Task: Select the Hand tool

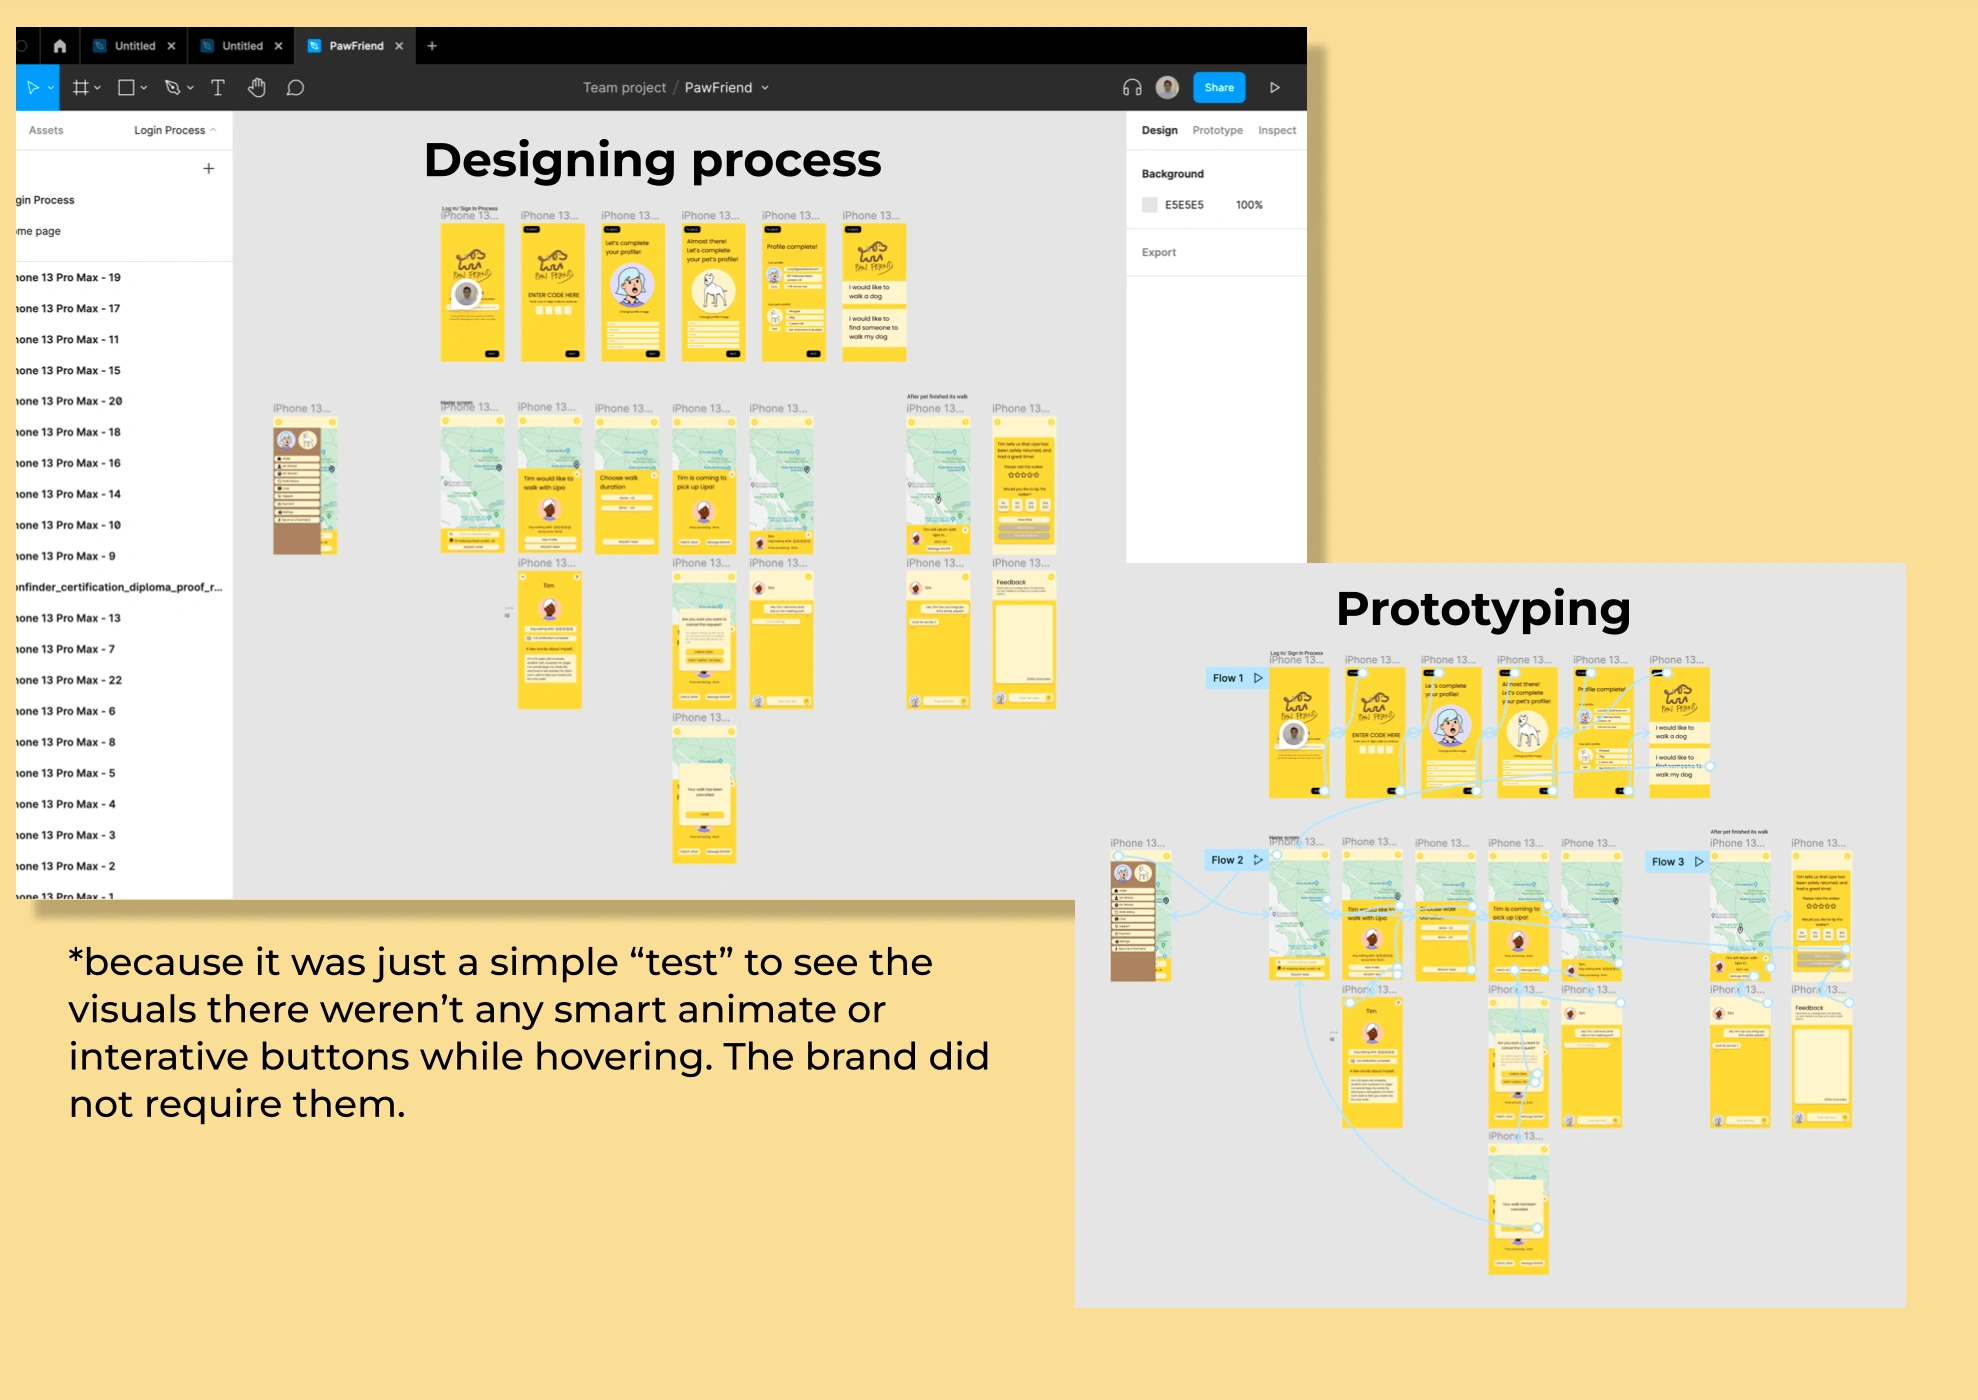Action: (257, 88)
